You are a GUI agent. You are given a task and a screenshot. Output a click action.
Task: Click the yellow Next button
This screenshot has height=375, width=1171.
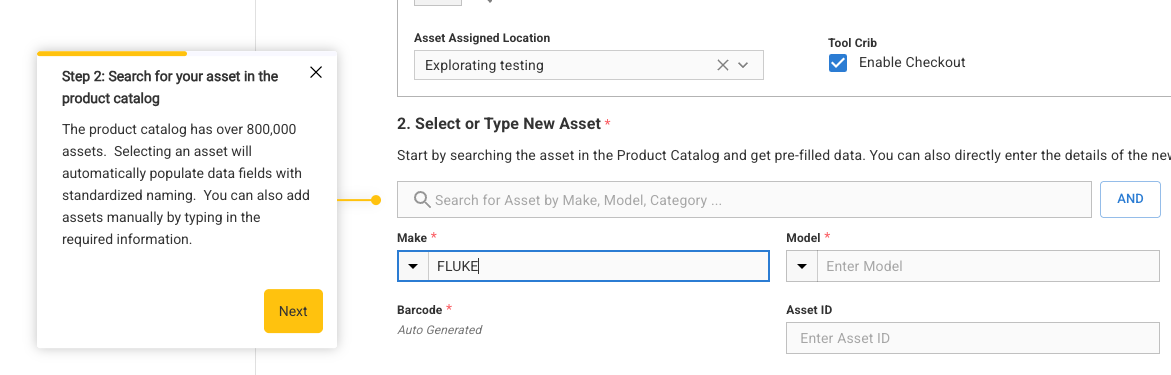(x=293, y=311)
